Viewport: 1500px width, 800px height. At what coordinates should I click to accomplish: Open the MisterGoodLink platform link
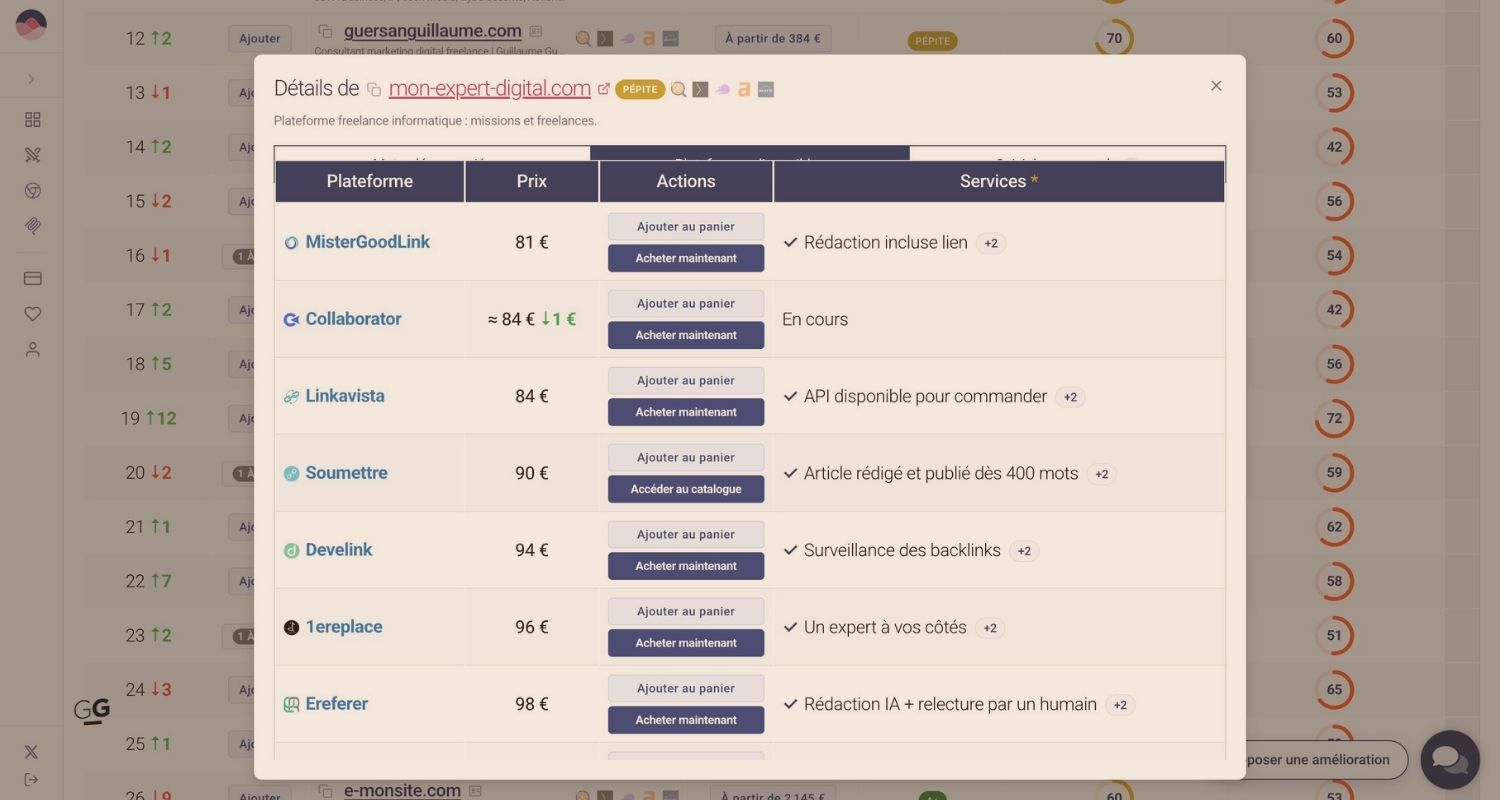pyautogui.click(x=368, y=242)
